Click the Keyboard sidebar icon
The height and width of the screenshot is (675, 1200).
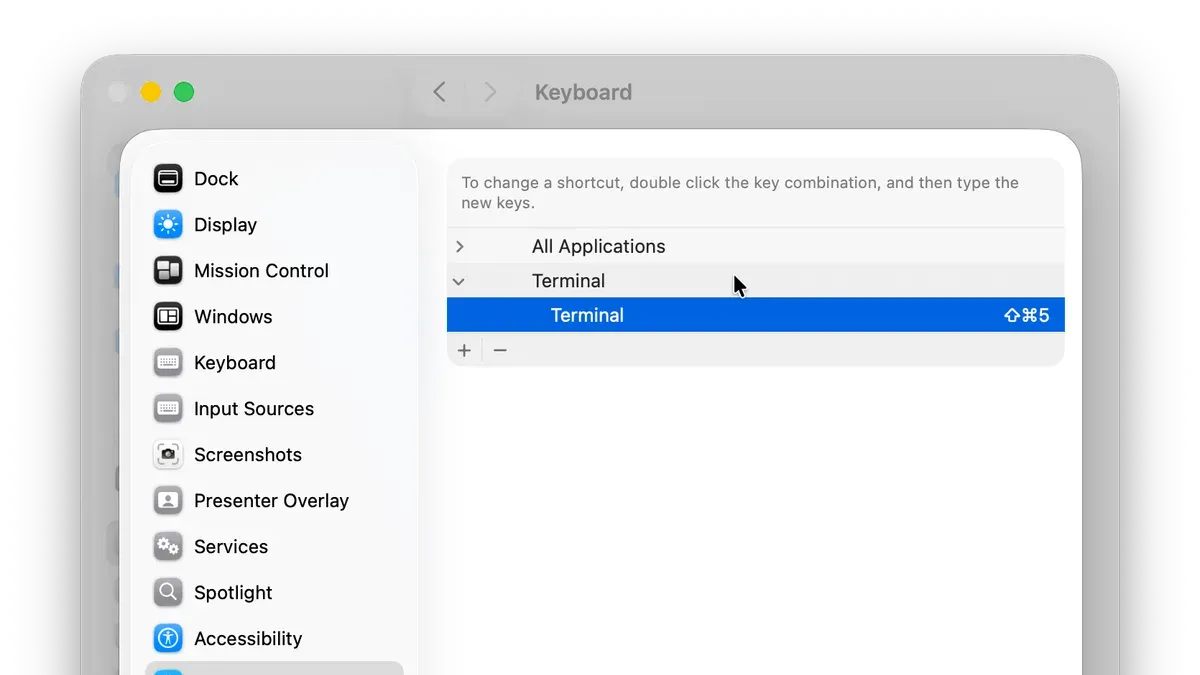point(168,363)
